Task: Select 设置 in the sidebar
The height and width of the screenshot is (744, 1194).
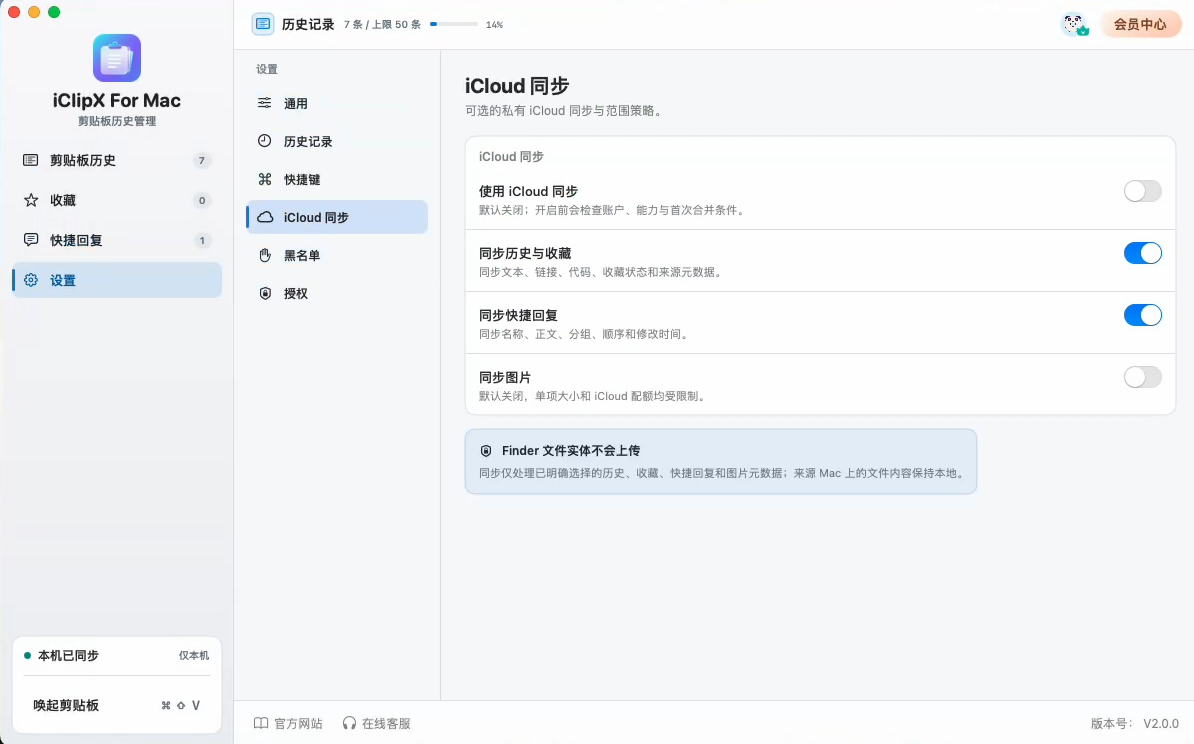Action: point(117,280)
